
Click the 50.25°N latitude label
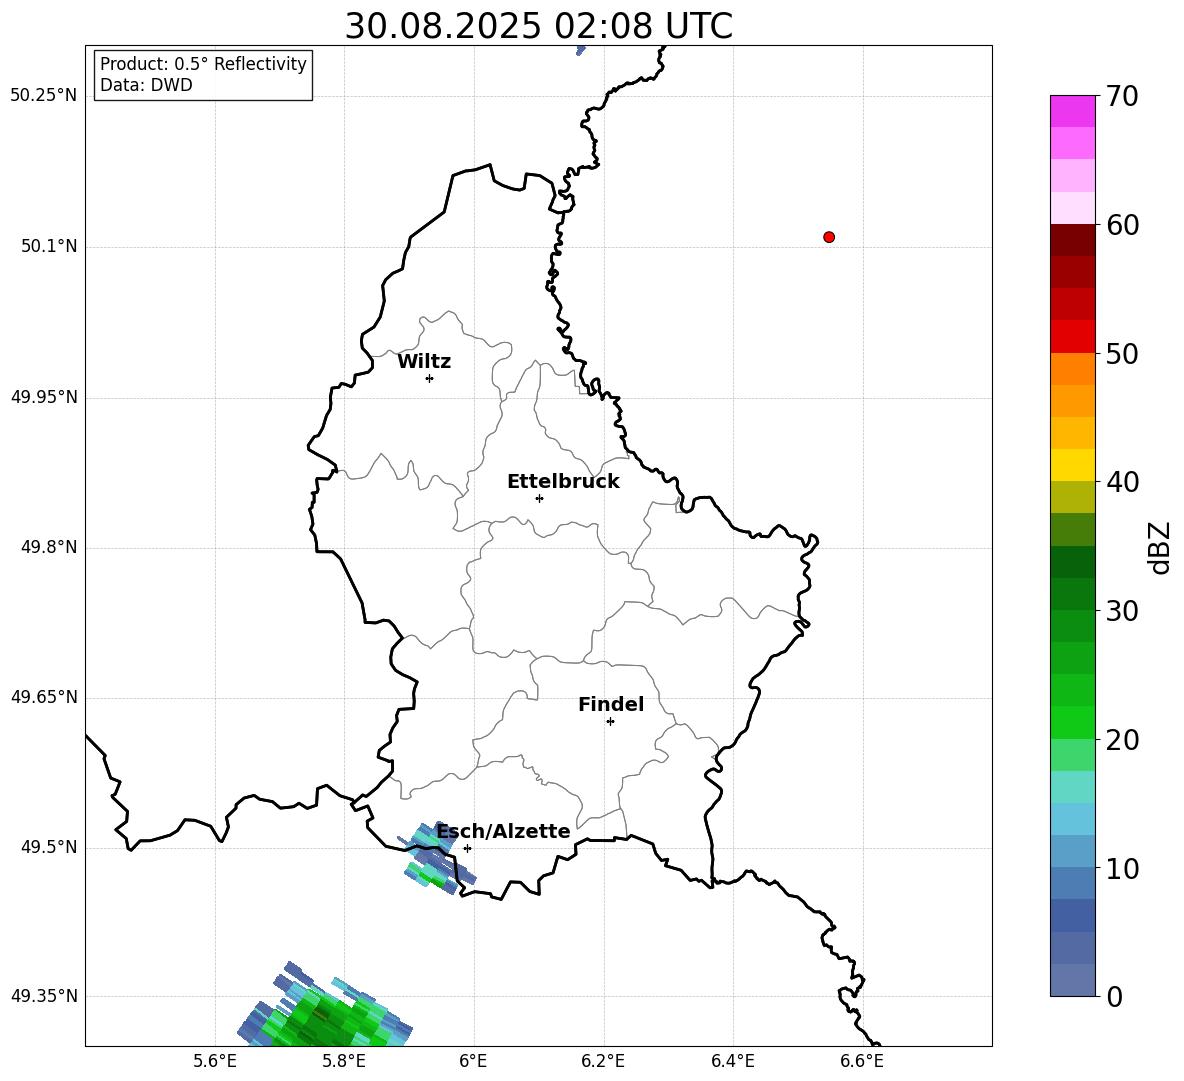[x=44, y=96]
